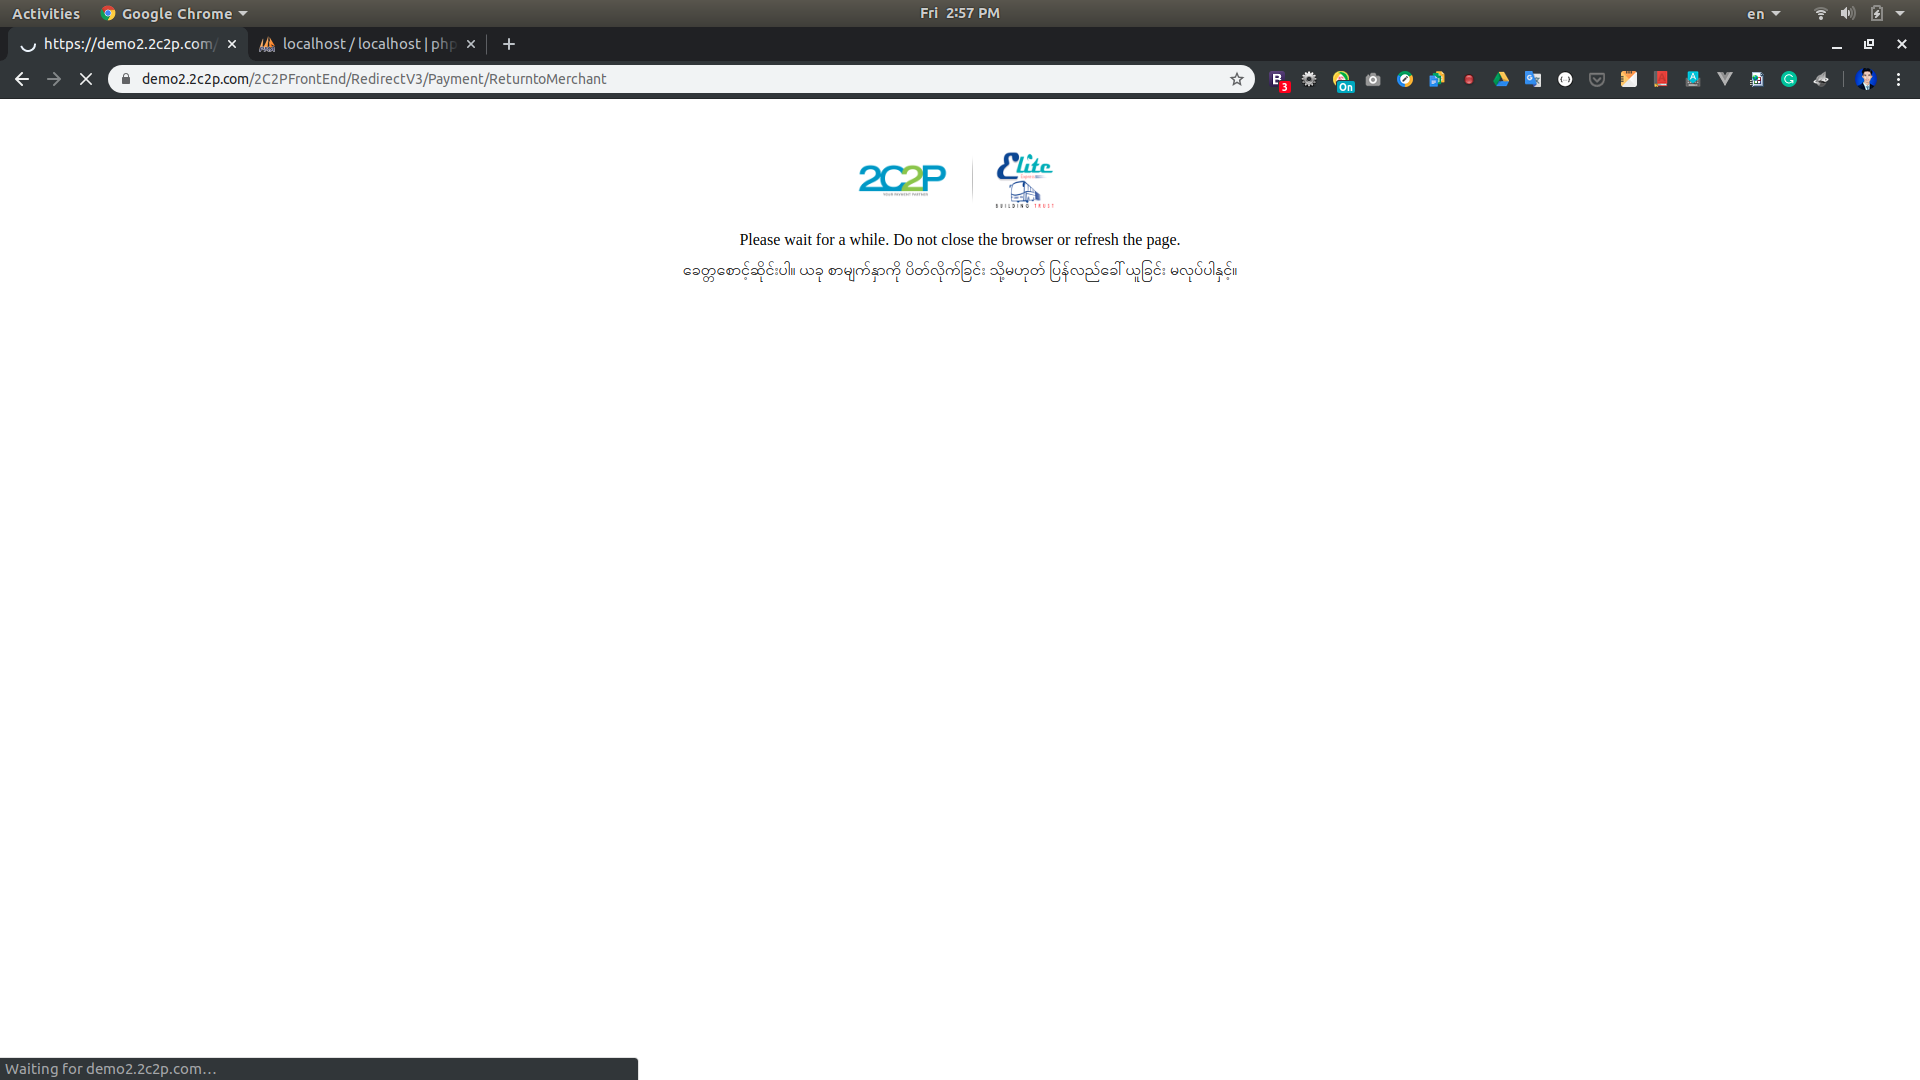Go back to the previous page

coord(22,79)
